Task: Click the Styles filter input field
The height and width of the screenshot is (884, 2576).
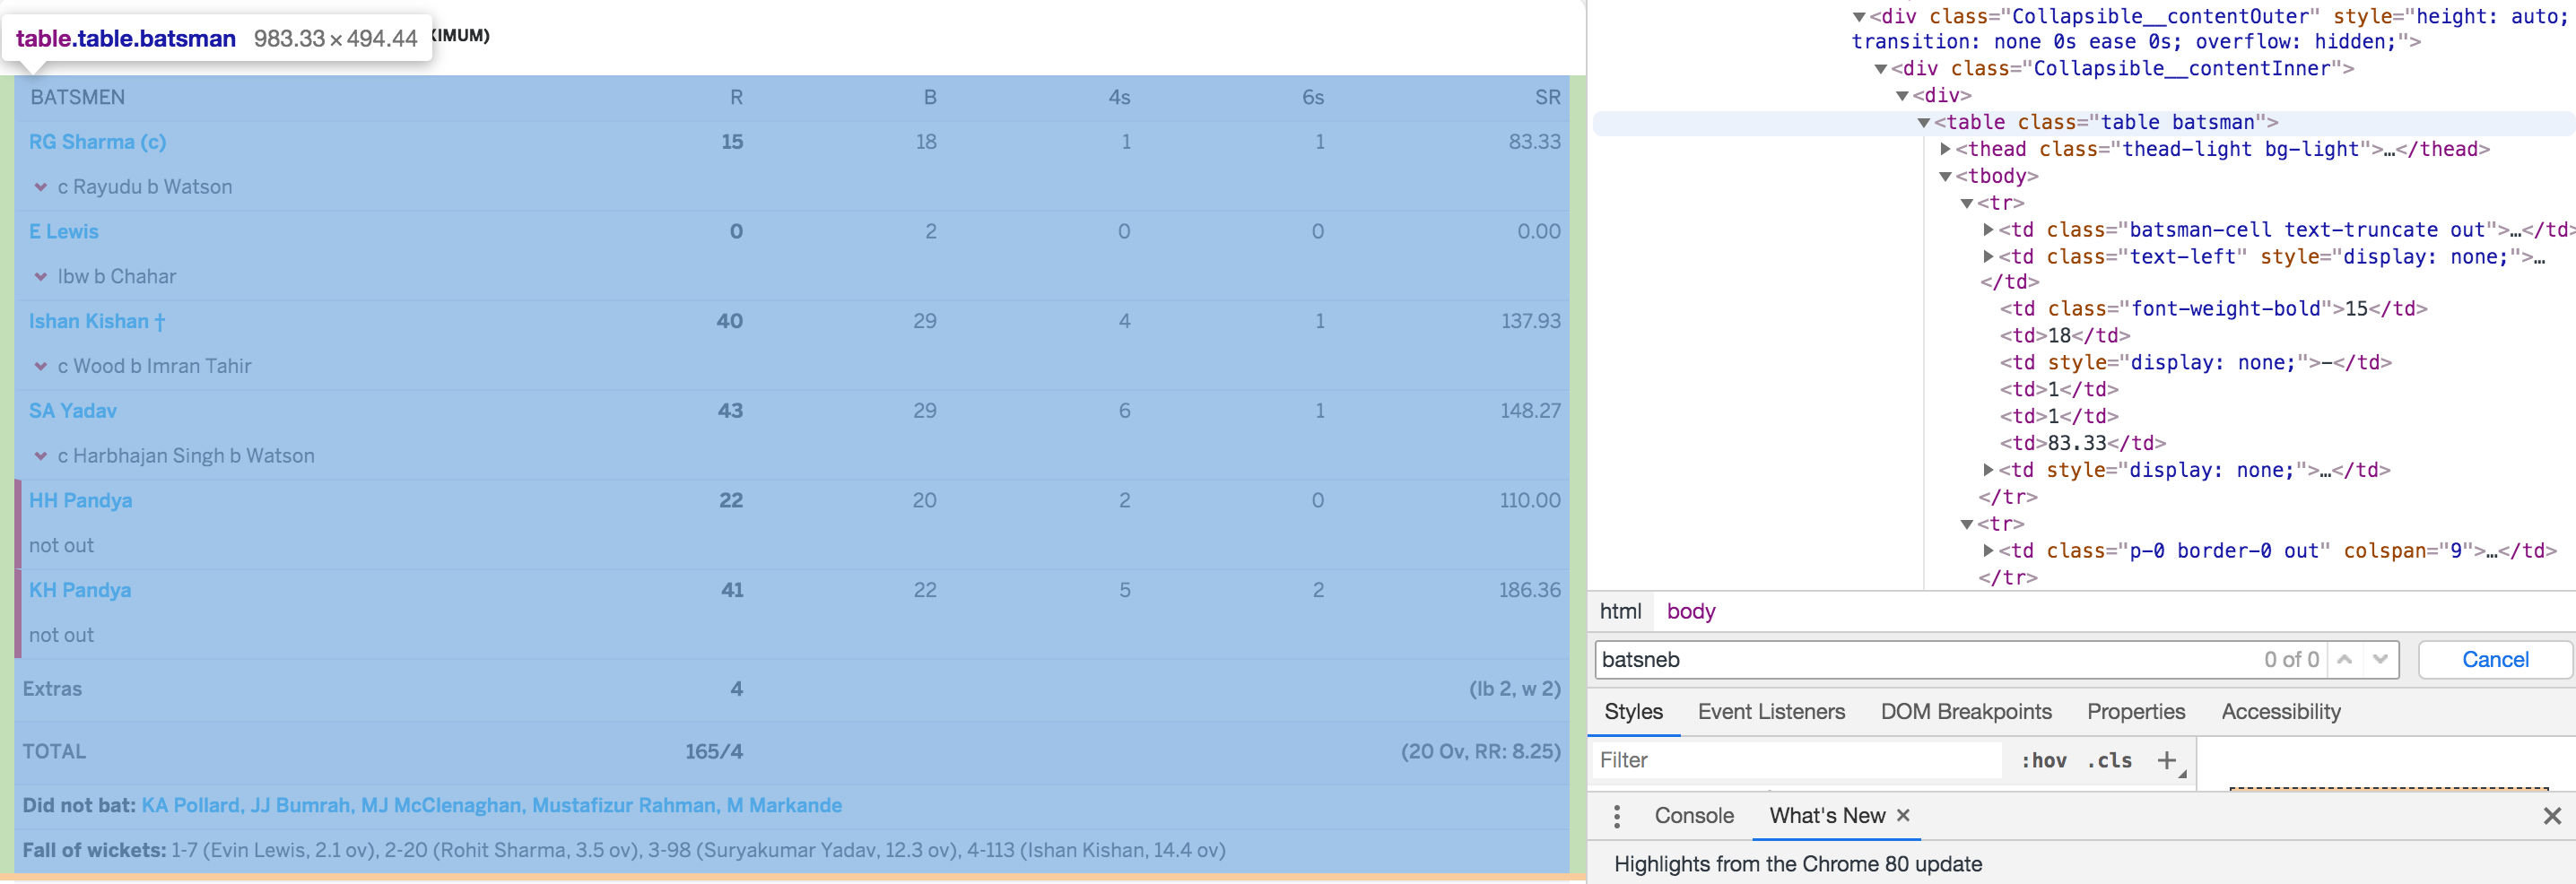Action: [1795, 760]
